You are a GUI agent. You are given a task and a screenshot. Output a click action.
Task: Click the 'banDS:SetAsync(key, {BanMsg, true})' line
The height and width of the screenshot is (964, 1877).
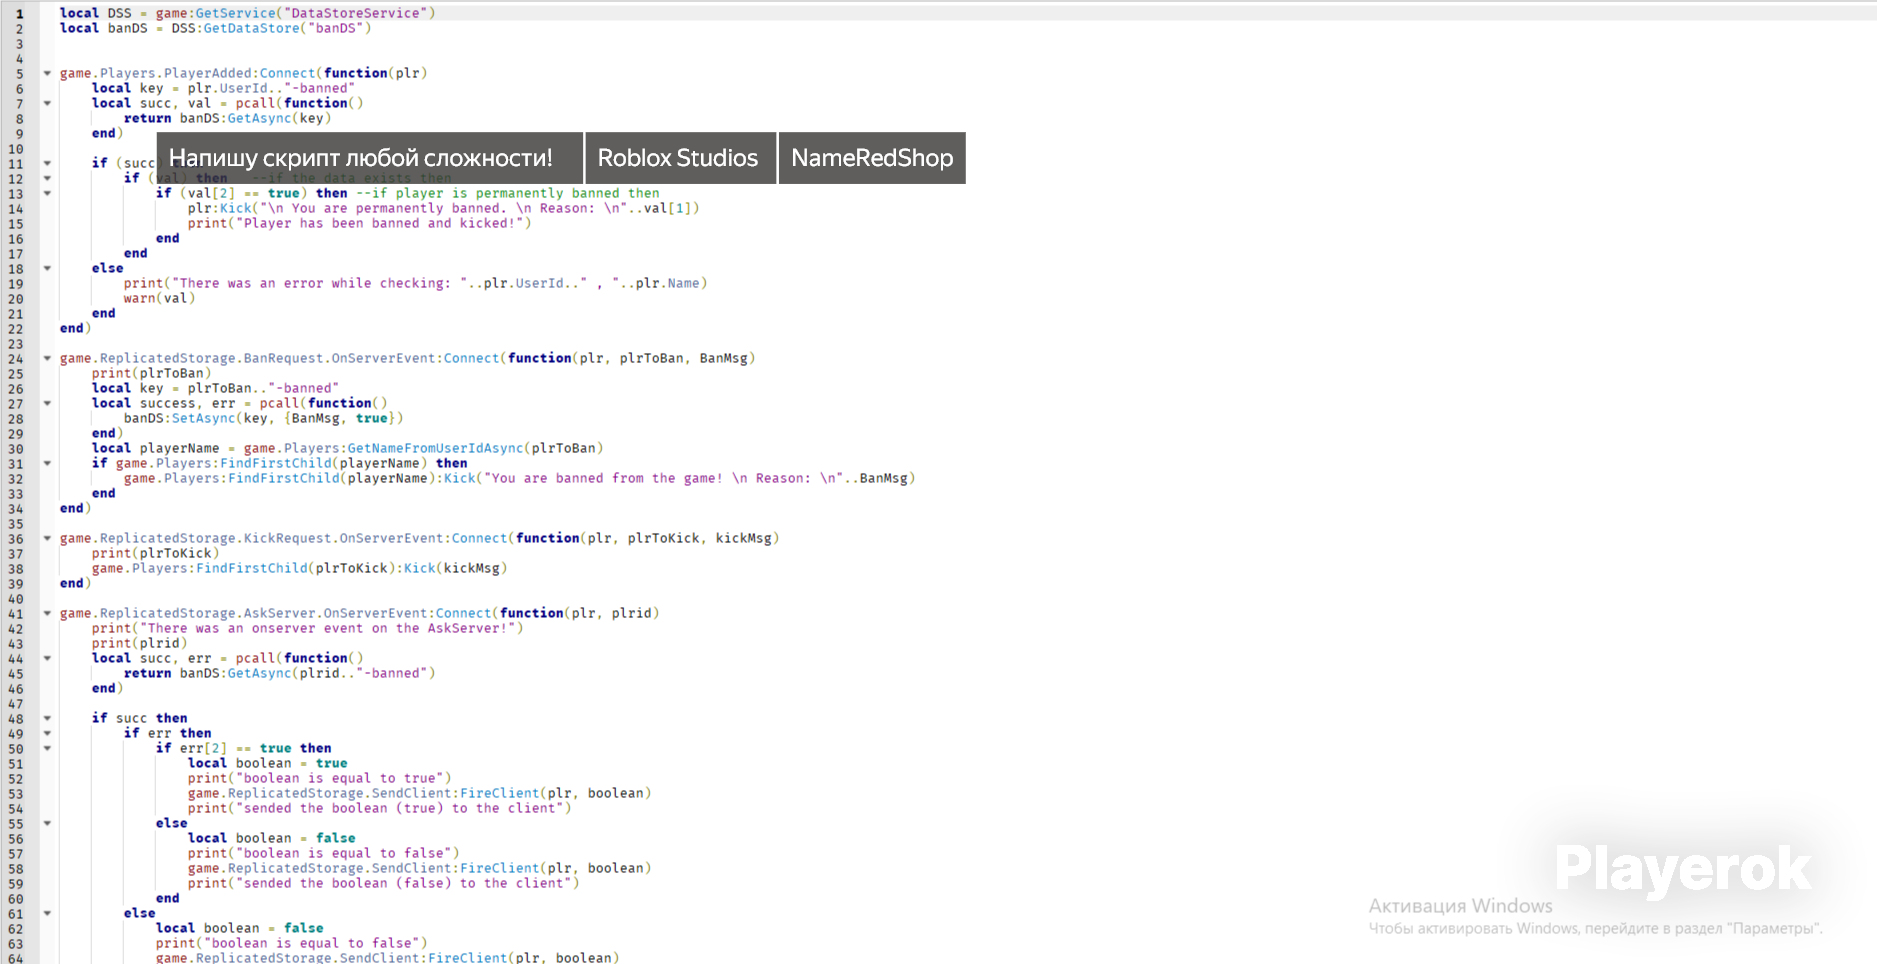pos(263,418)
